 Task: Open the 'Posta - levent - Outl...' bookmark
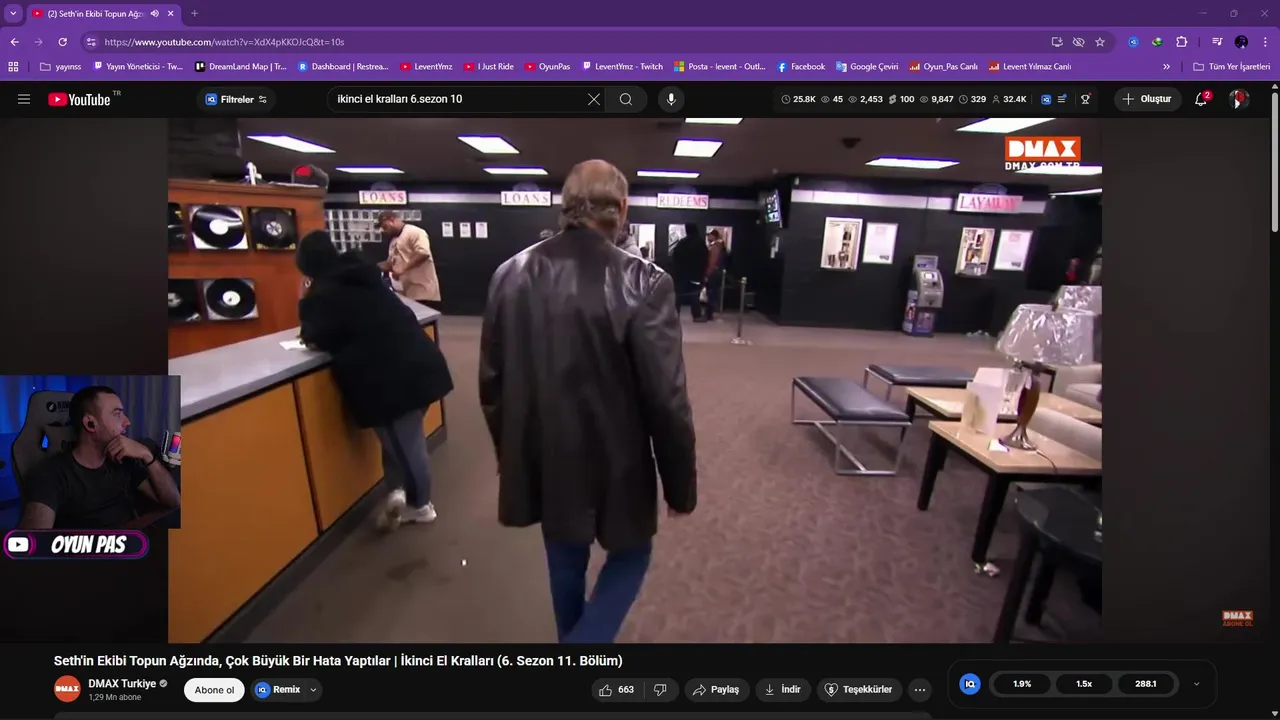point(719,67)
